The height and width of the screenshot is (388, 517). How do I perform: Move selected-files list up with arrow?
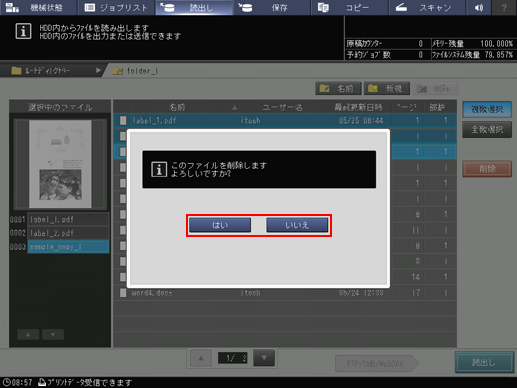[x=28, y=335]
